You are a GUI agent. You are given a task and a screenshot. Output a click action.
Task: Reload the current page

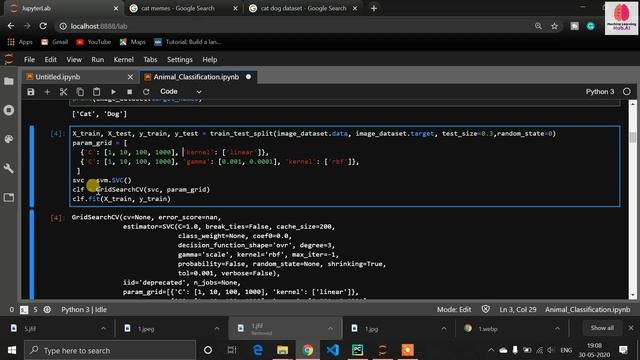(43, 26)
